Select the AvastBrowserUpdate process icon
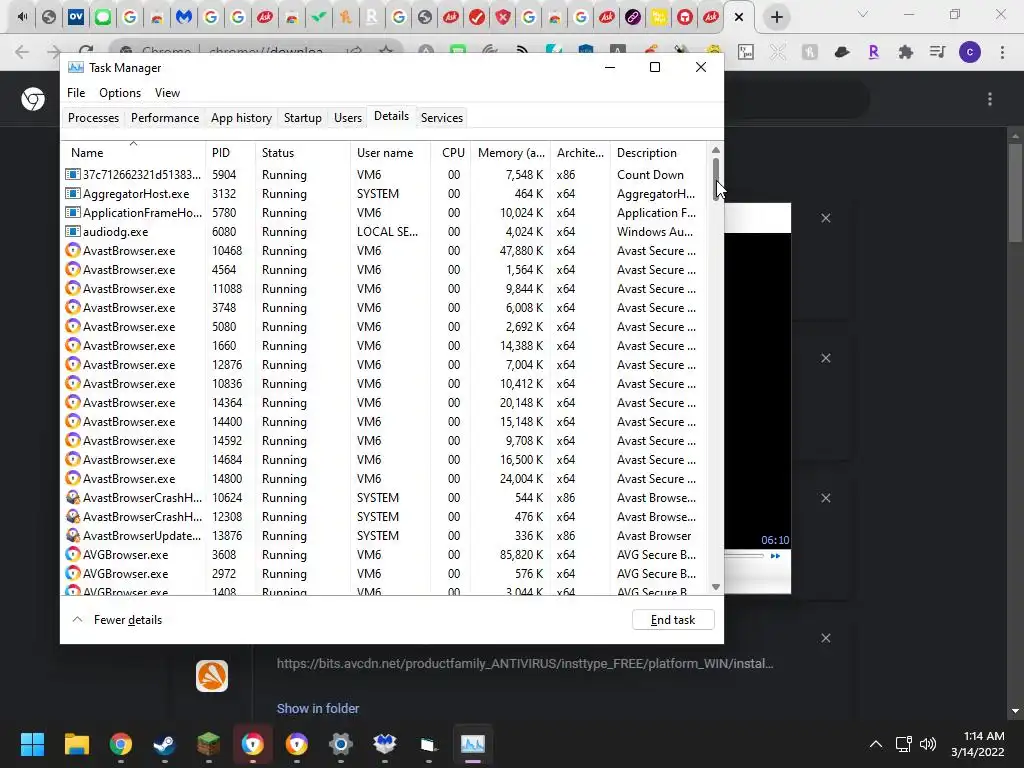 click(x=72, y=535)
